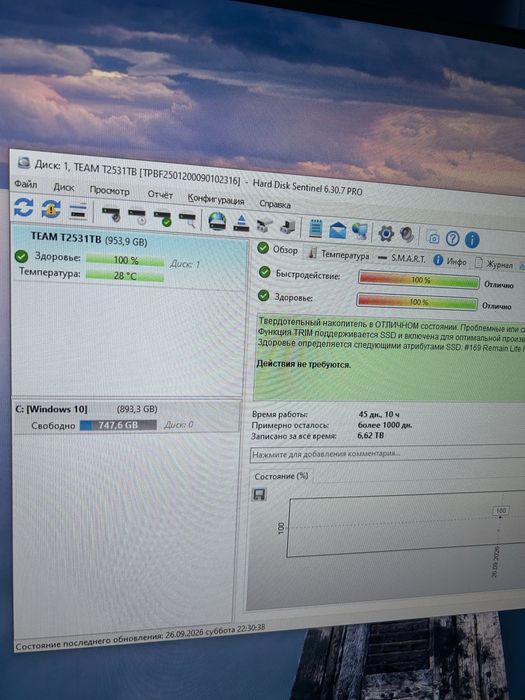
Task: Select C: [Windows 10] partition entry
Action: 126,417
